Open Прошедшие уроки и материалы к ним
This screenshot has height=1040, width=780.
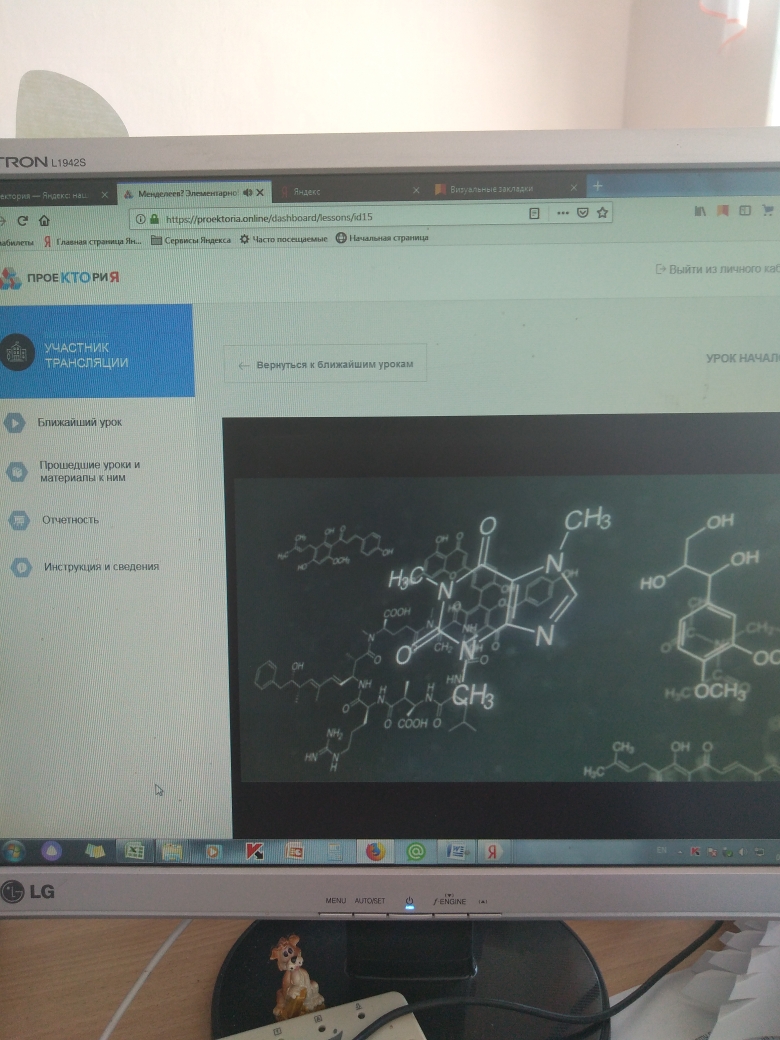[88, 471]
